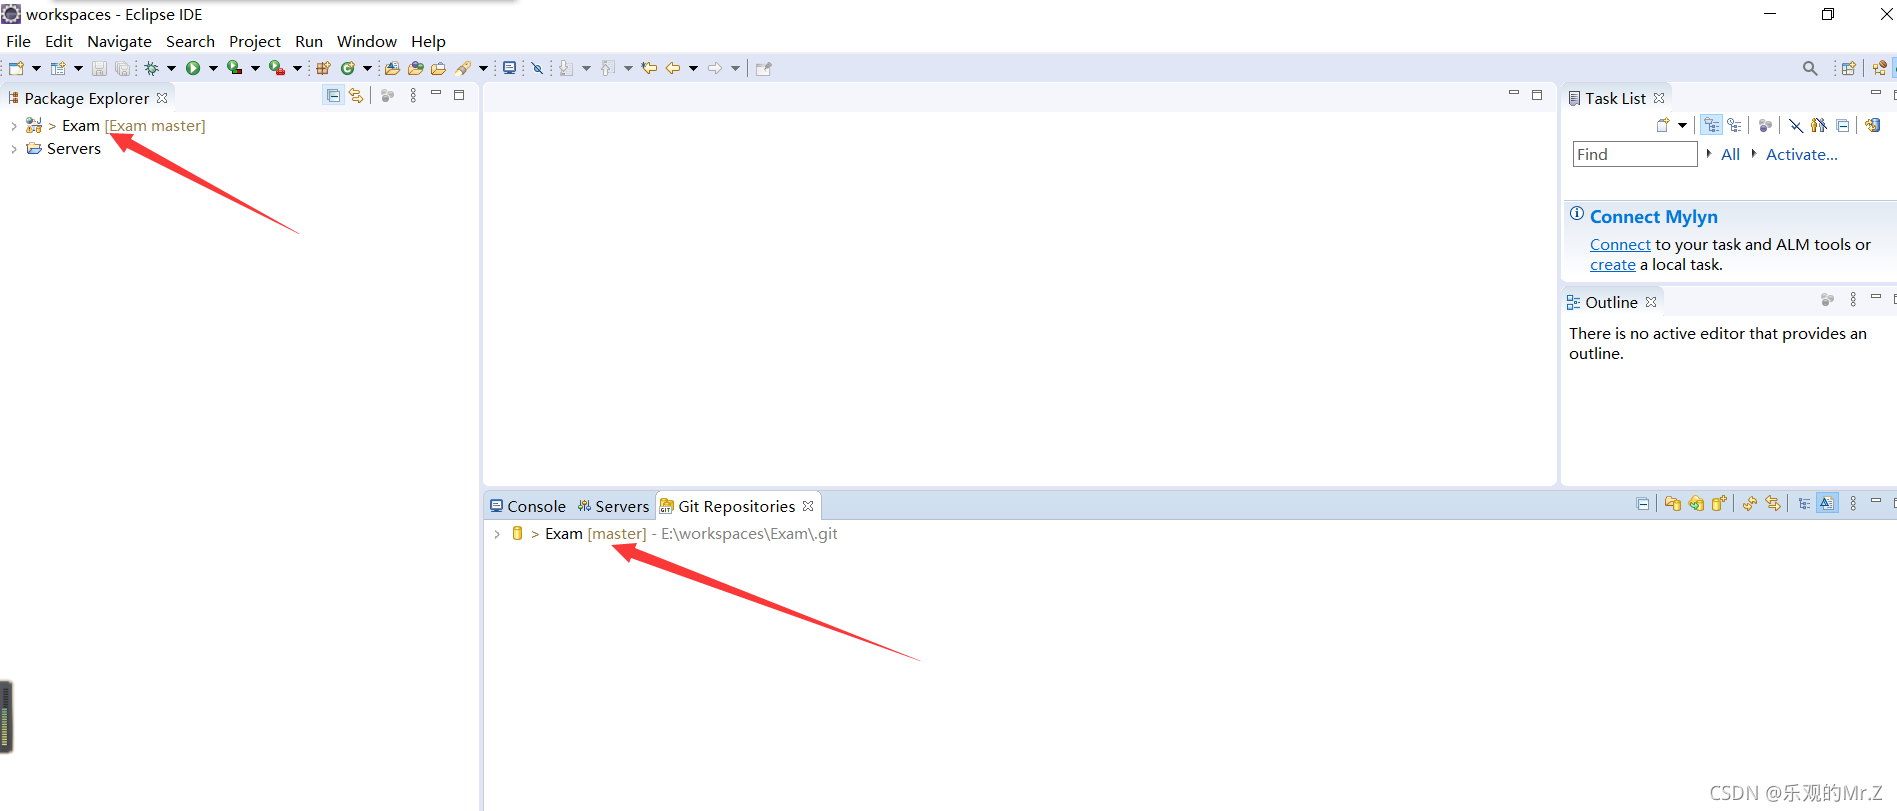1897x811 pixels.
Task: Click the create local task link
Action: 1613,265
